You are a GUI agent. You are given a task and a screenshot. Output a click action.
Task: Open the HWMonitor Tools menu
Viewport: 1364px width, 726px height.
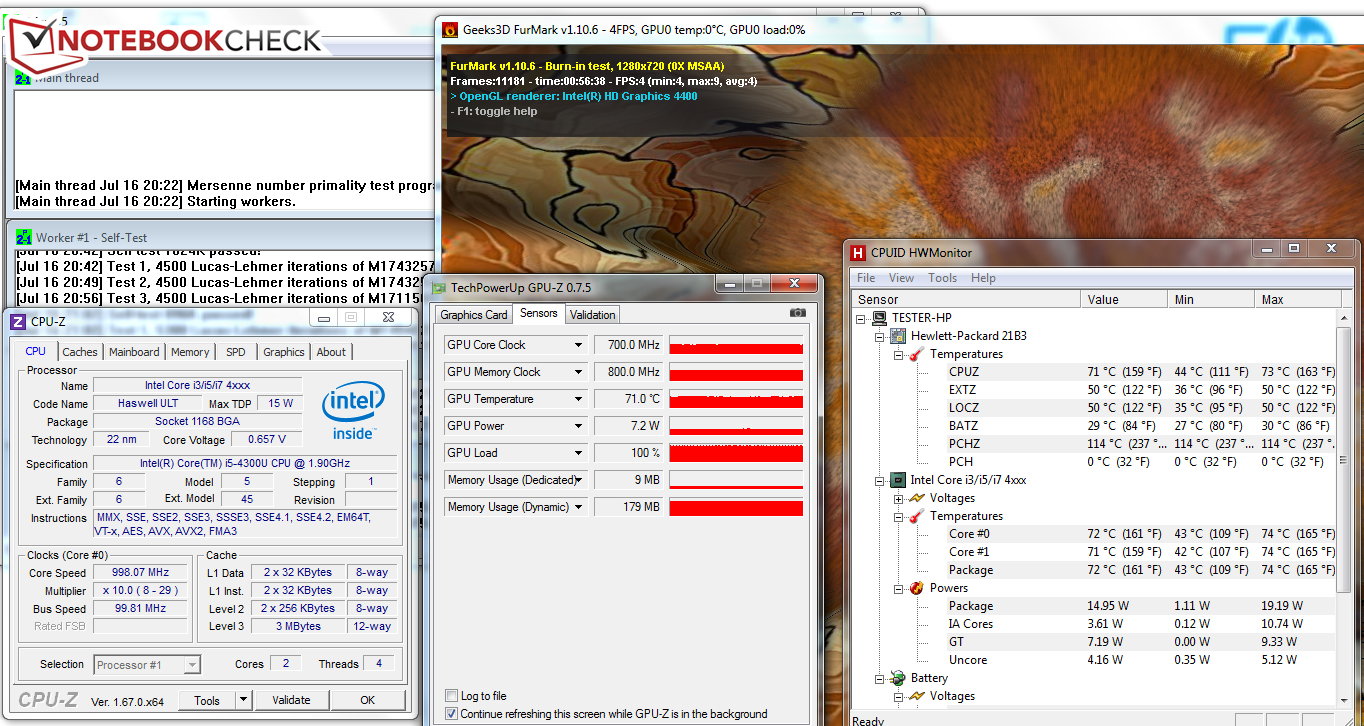coord(942,278)
